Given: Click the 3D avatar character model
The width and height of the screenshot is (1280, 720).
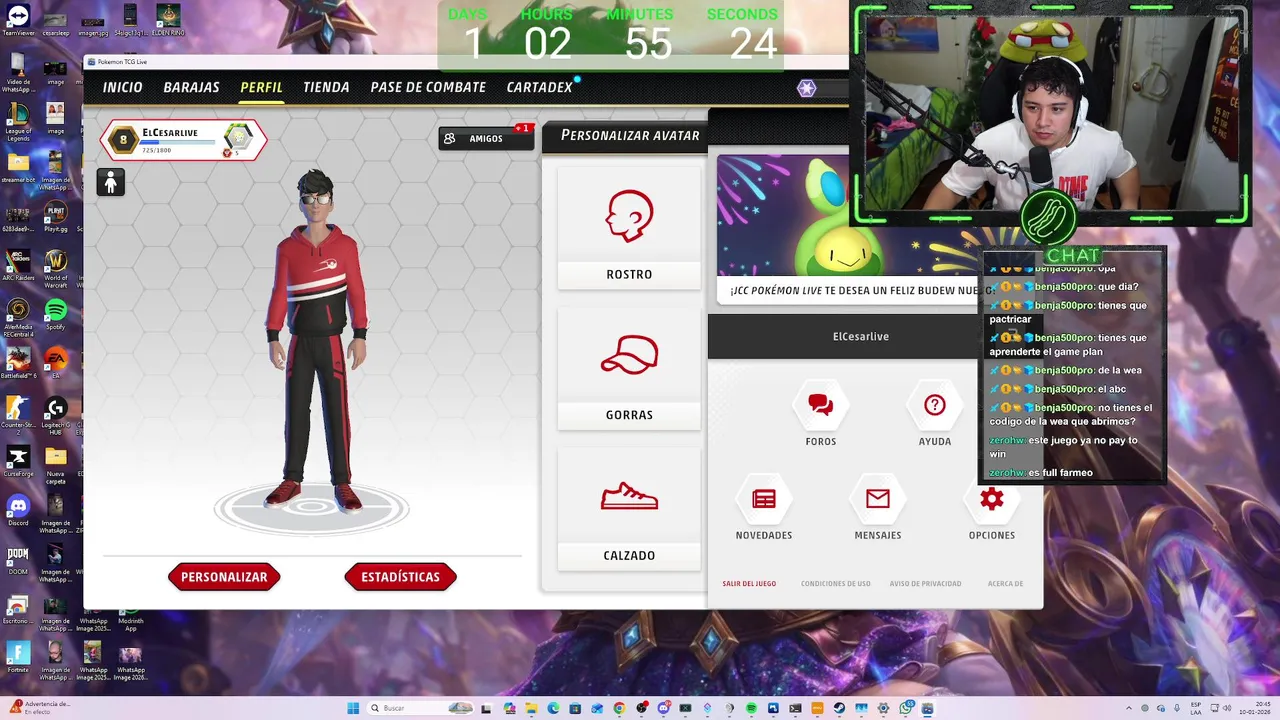Looking at the screenshot, I should pos(317,340).
